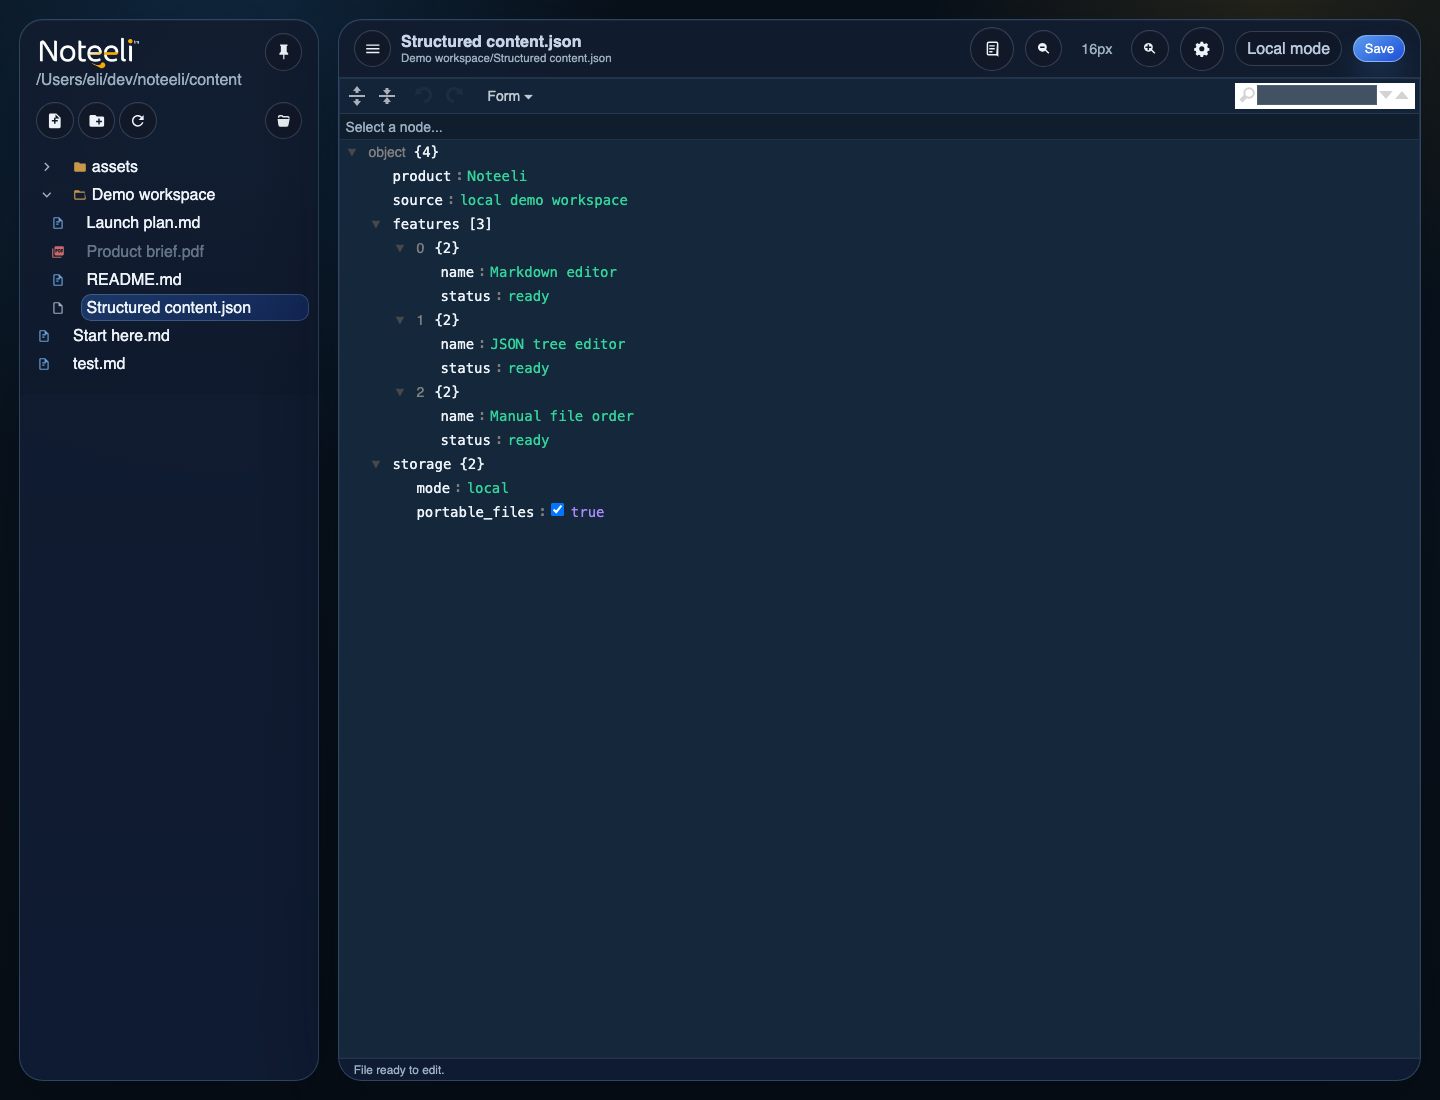Open Start here.md
1440x1100 pixels.
121,336
